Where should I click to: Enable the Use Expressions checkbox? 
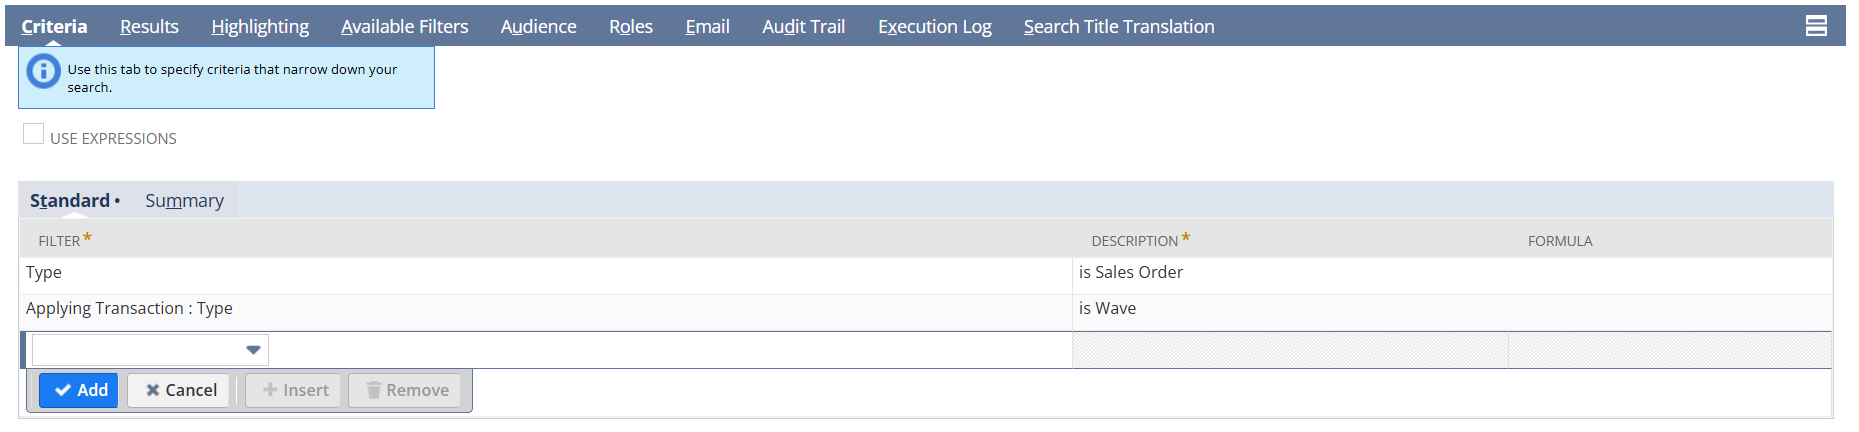point(34,135)
